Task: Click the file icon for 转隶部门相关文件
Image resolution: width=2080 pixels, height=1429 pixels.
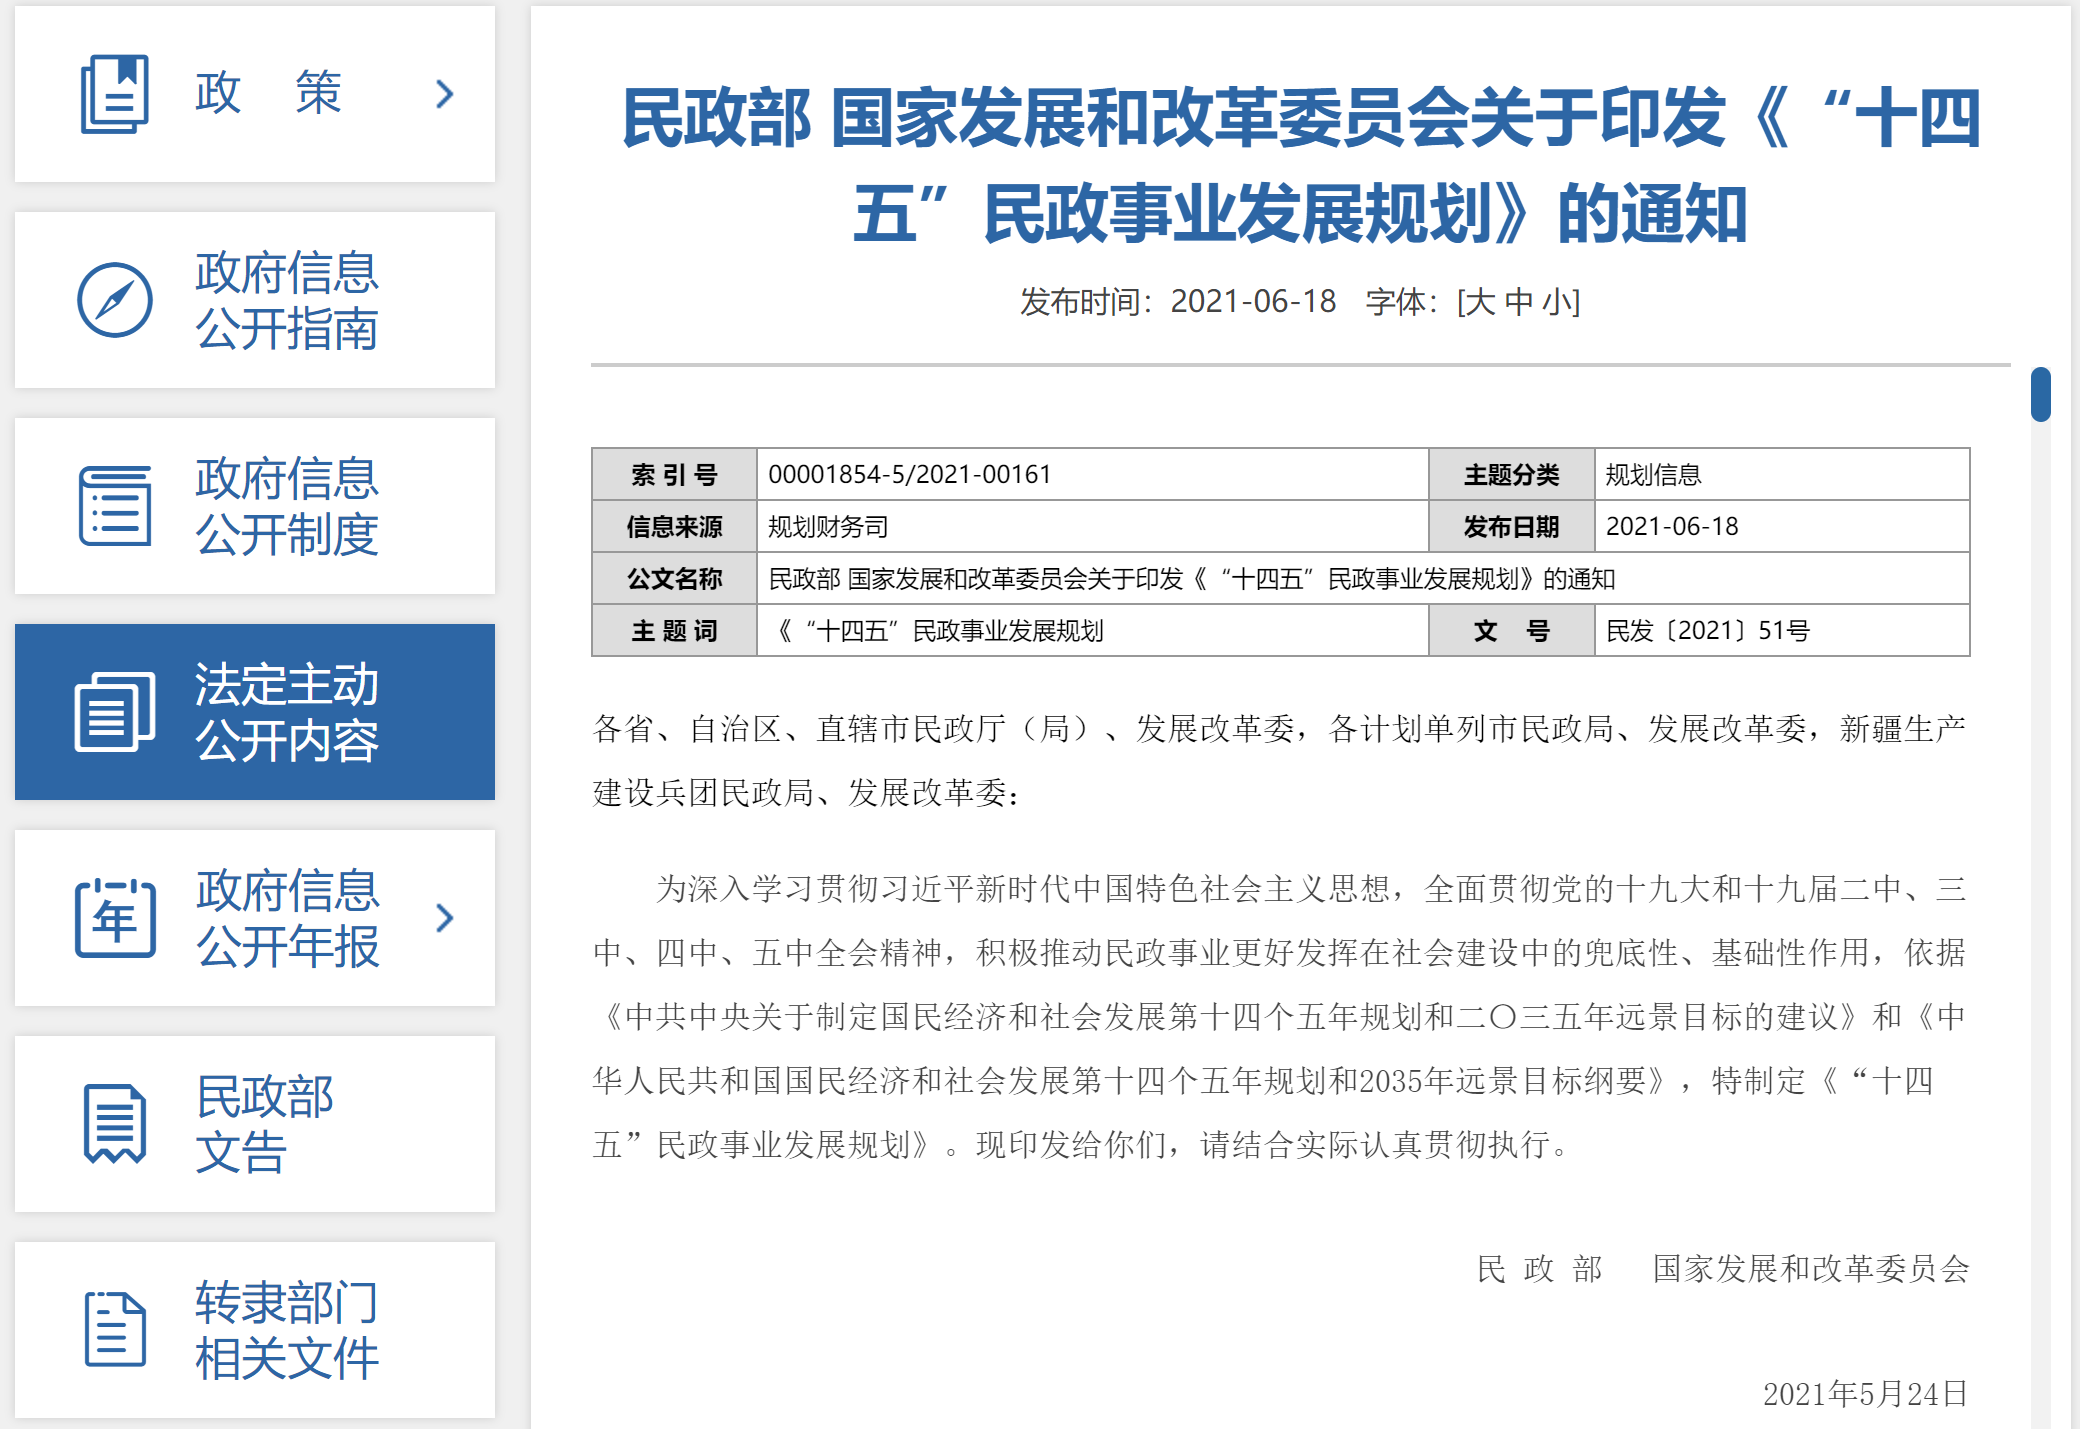Action: [x=115, y=1330]
